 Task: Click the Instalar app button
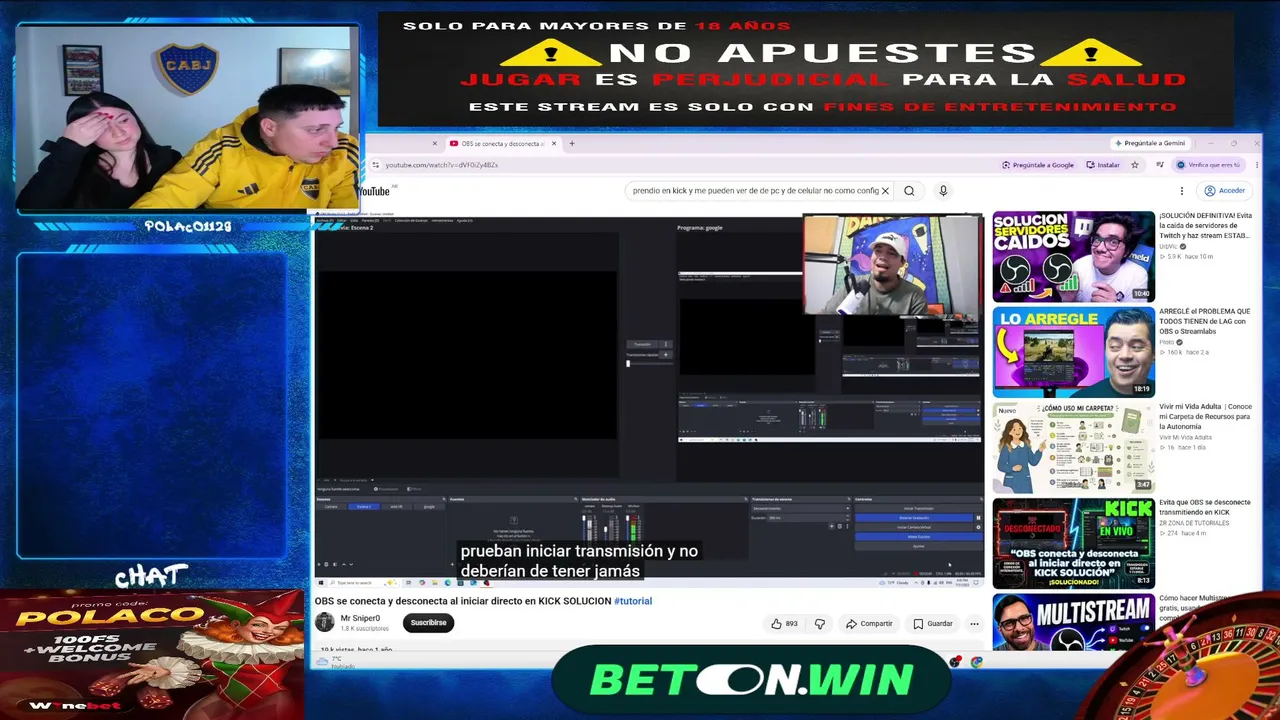tap(1103, 165)
